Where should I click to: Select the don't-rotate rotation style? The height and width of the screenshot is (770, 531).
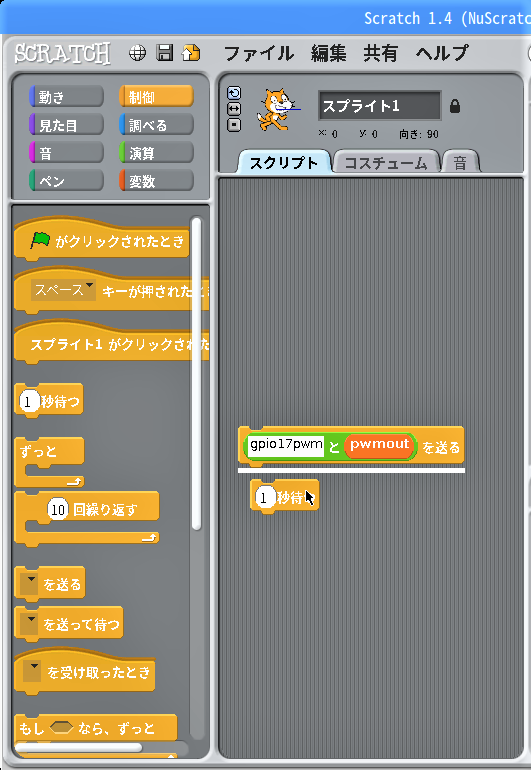pyautogui.click(x=234, y=125)
